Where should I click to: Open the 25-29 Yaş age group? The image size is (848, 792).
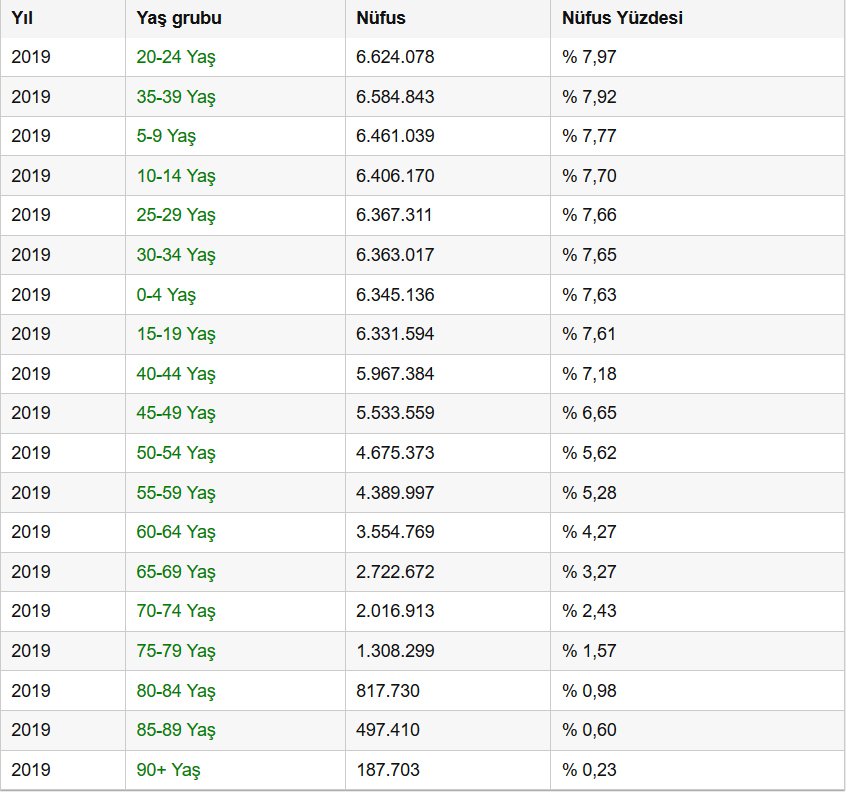[176, 215]
